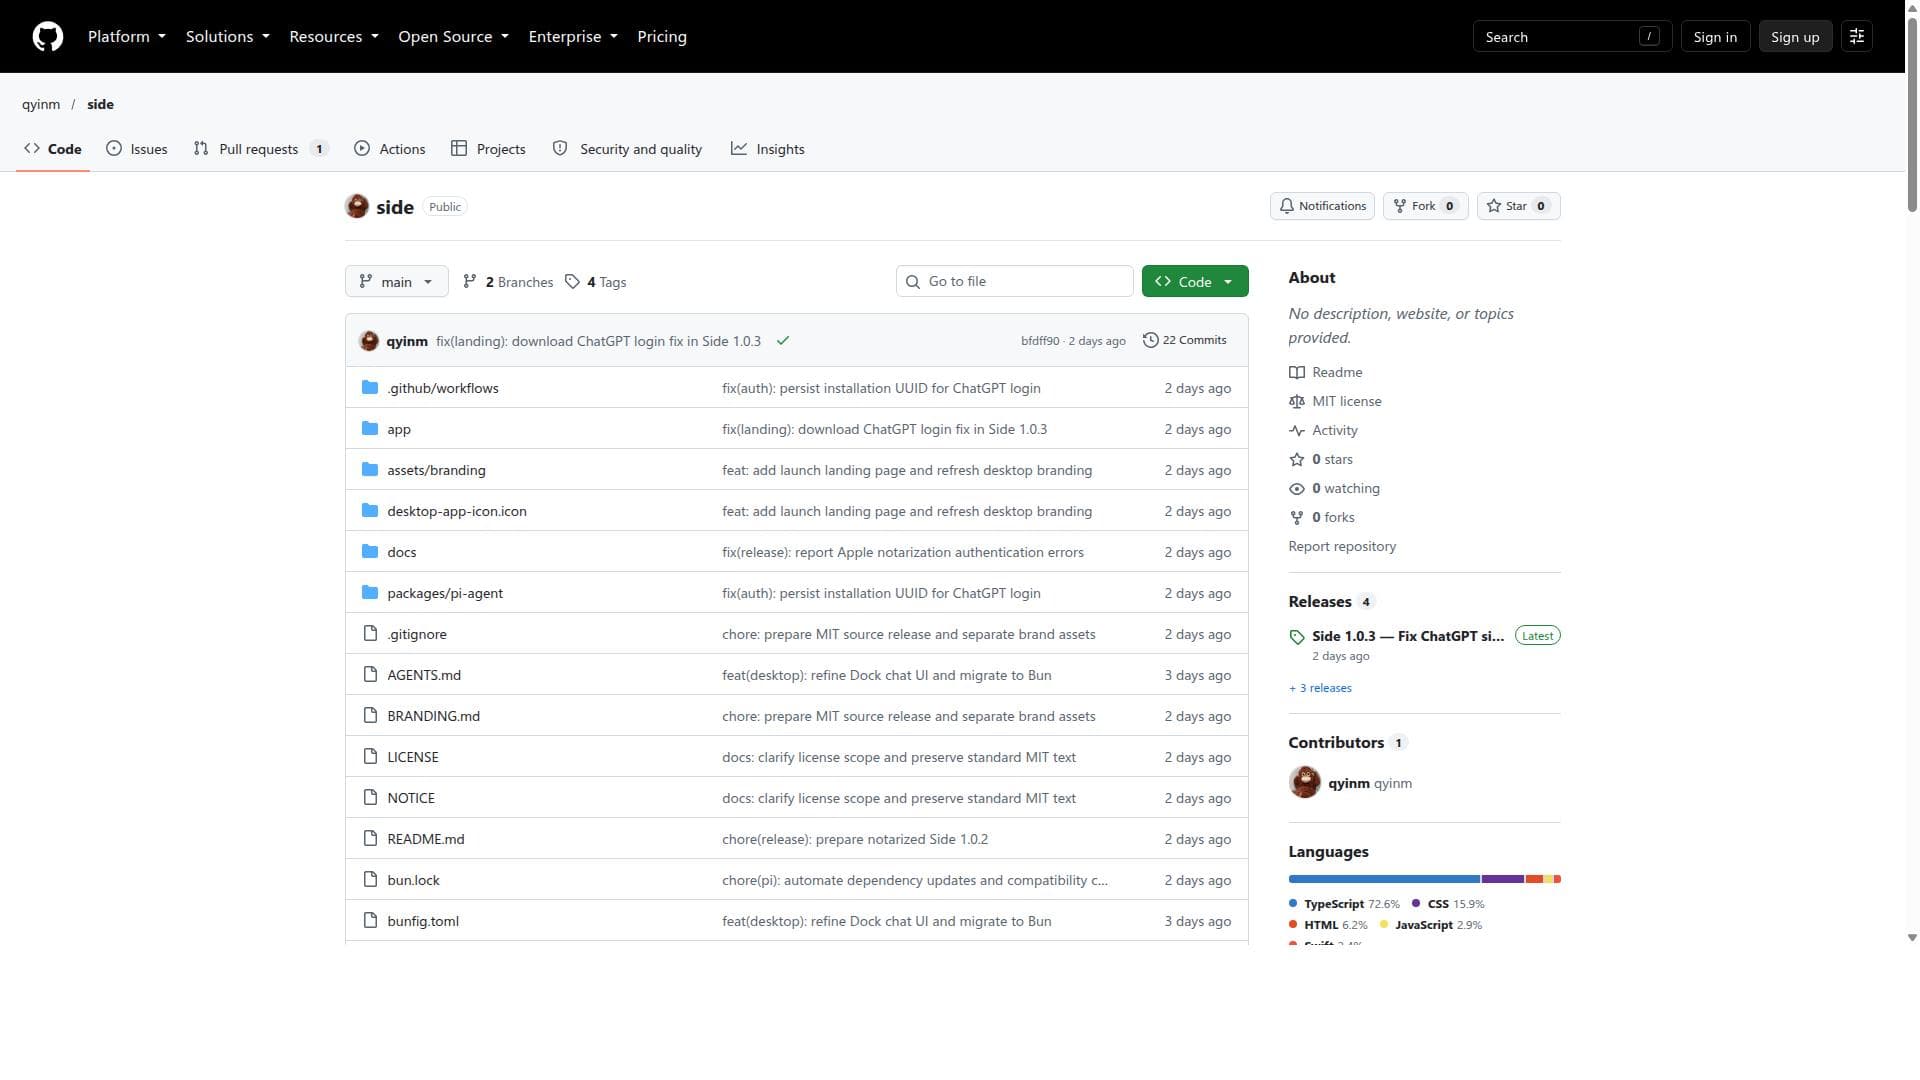This screenshot has height=1080, width=1920.
Task: Click the book icon beside Readme
Action: point(1297,372)
